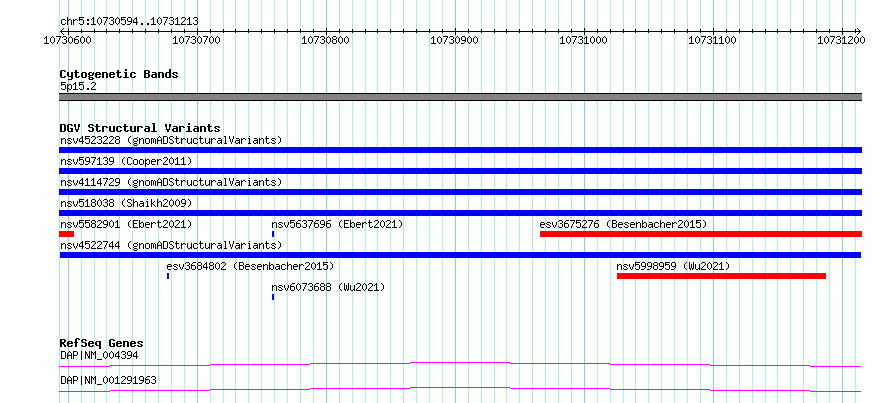Click ruler position 10731000
The height and width of the screenshot is (403, 890).
click(x=583, y=40)
